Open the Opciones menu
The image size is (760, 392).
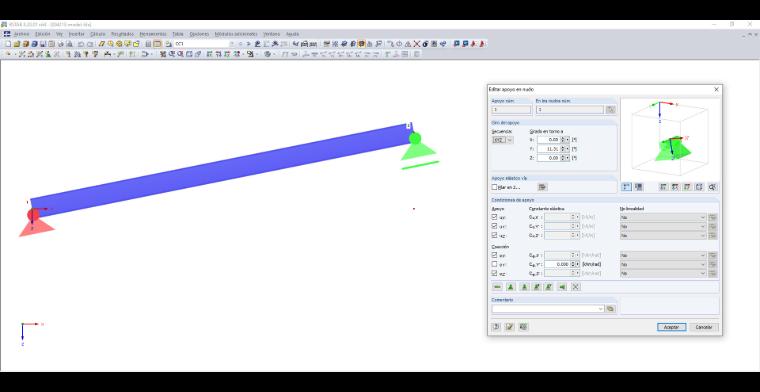[x=199, y=34]
